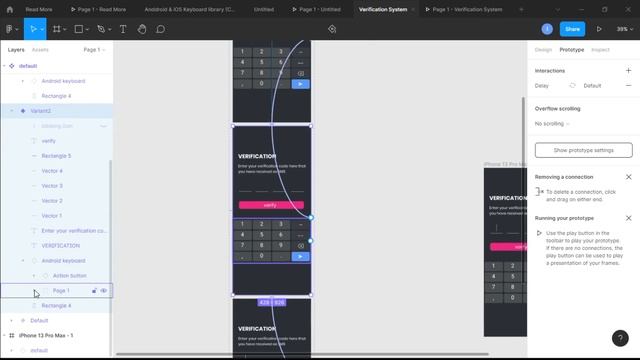Switch to the Layers tab

[x=16, y=50]
